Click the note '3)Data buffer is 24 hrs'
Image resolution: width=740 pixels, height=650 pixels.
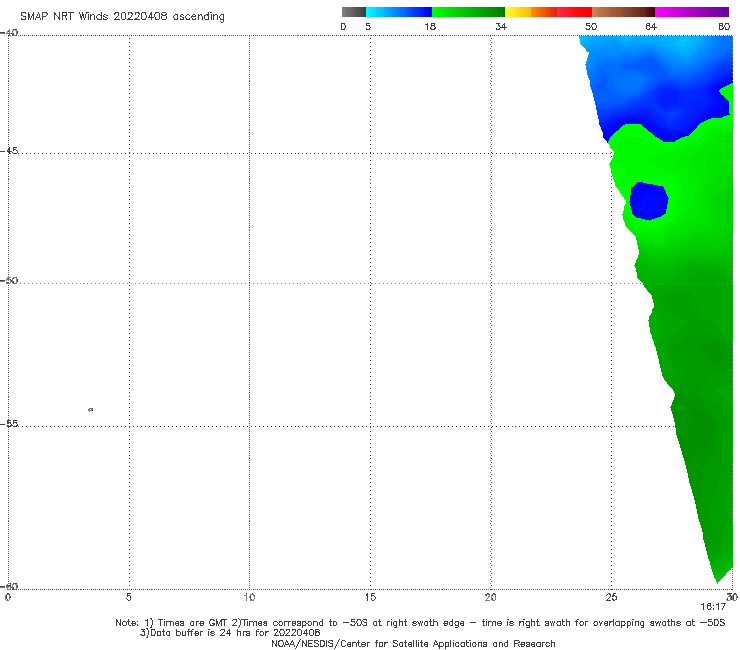pyautogui.click(x=230, y=633)
